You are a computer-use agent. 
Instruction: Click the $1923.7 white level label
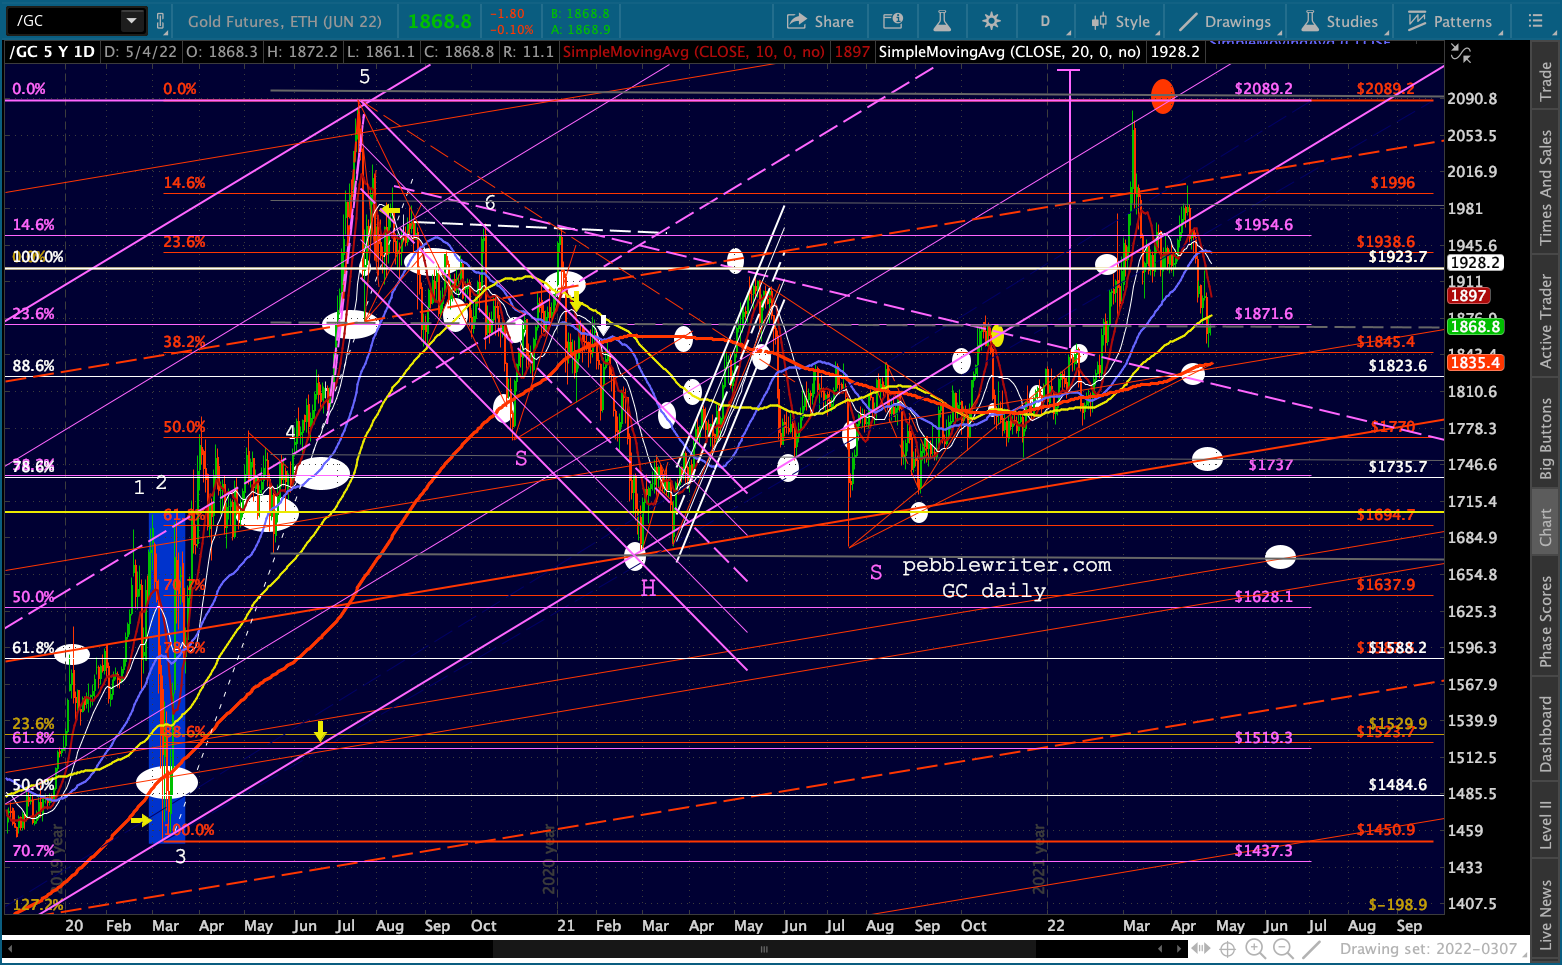click(1397, 257)
